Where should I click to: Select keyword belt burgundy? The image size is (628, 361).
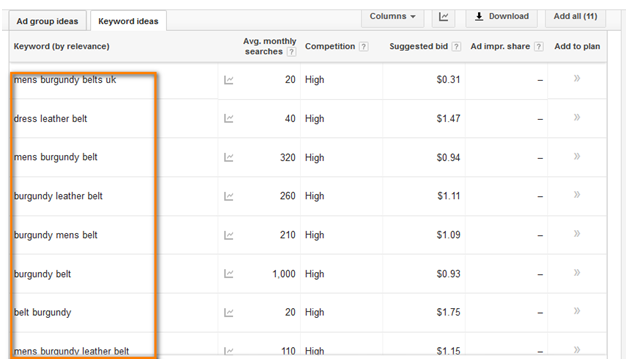coord(42,313)
